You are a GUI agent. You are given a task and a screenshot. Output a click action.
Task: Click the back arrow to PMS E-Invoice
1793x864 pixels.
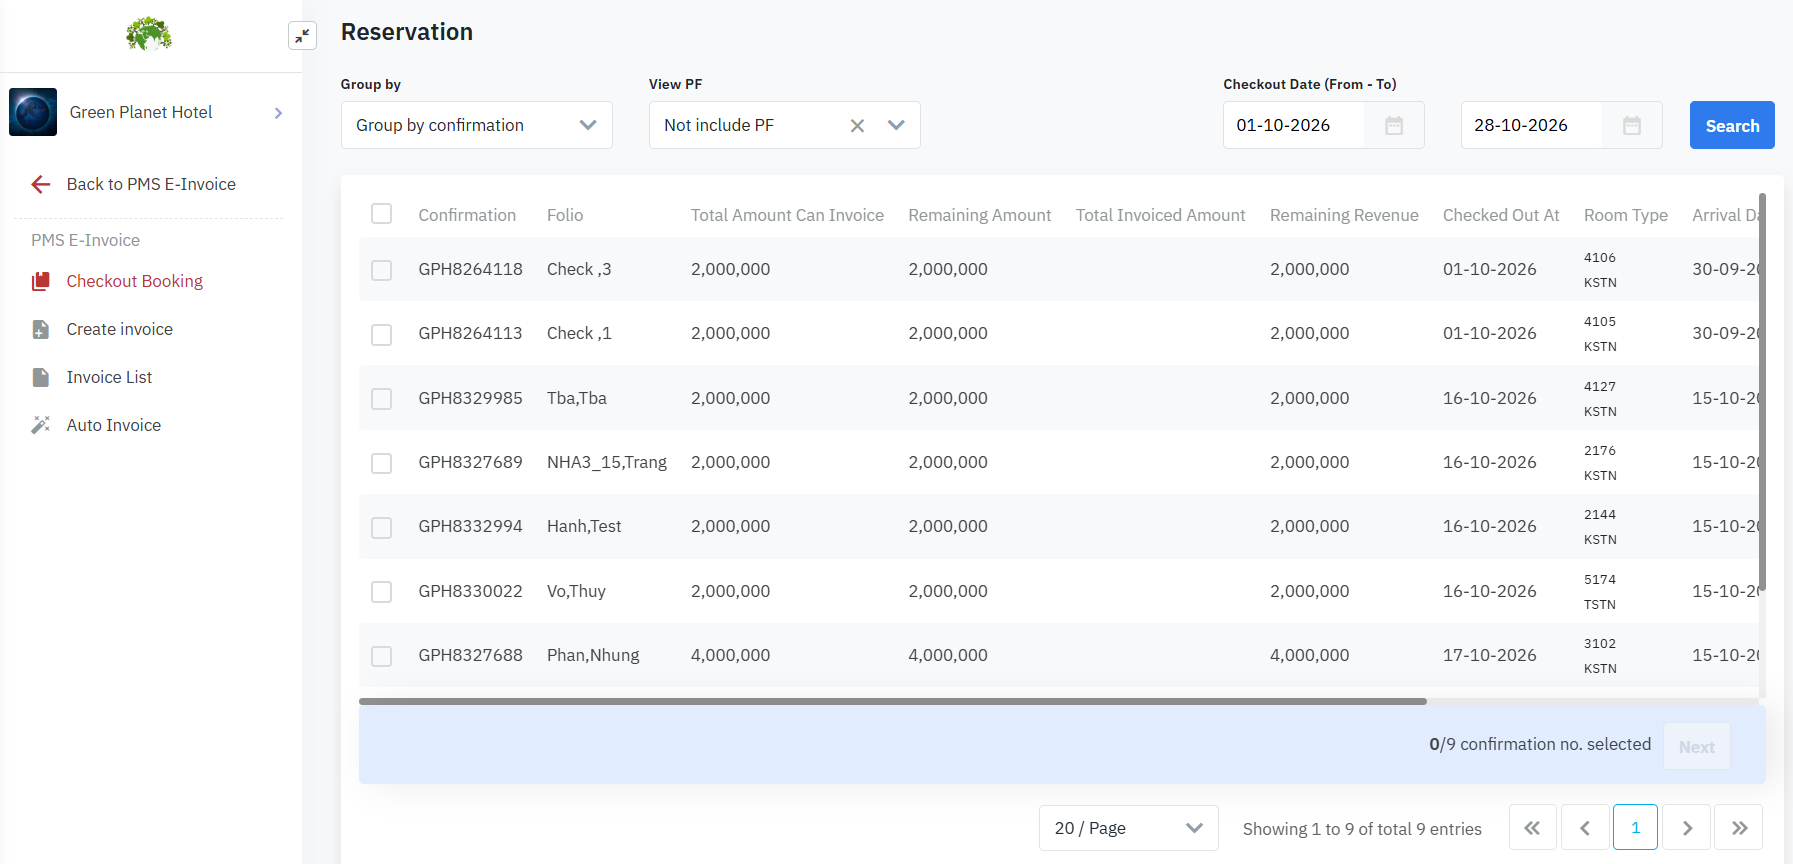click(41, 184)
